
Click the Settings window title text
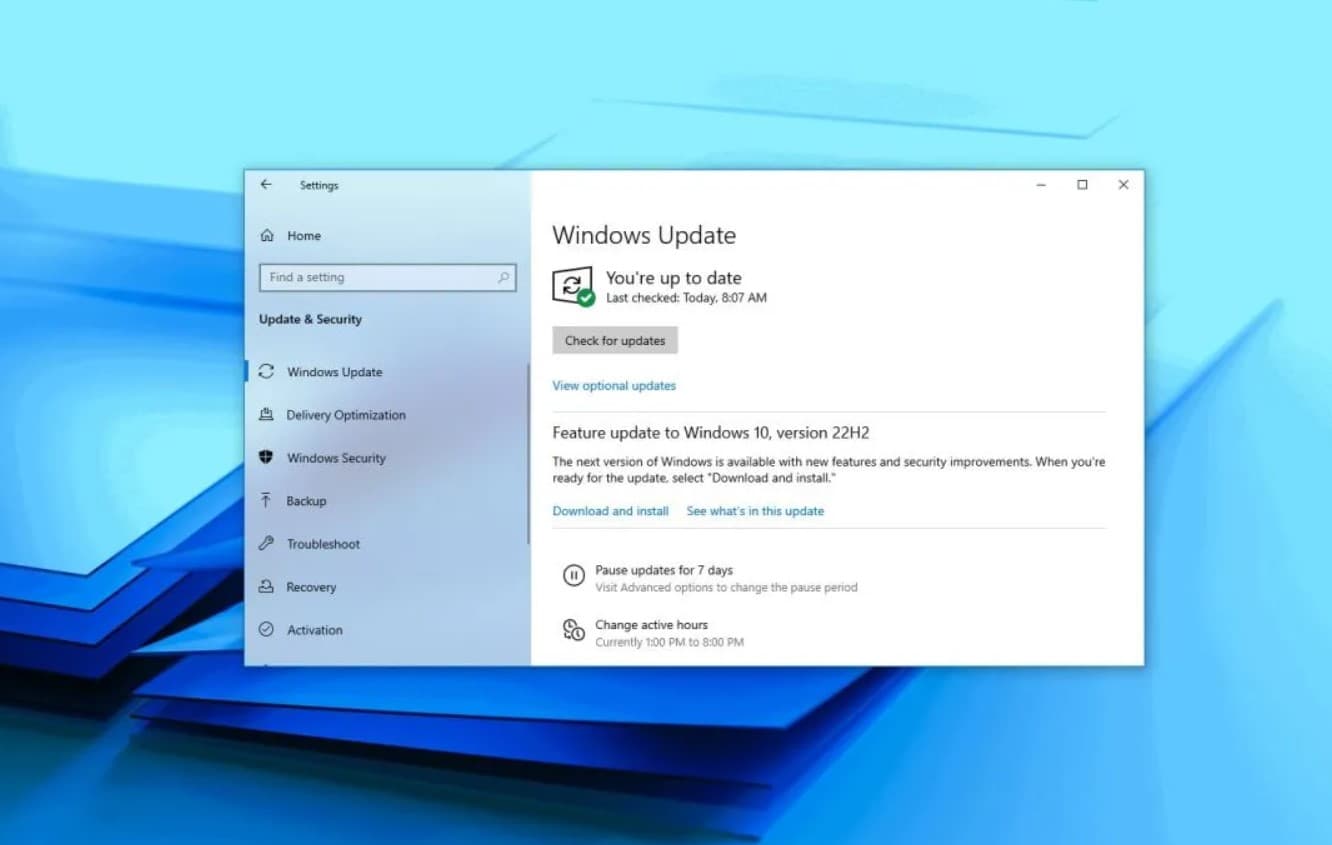319,185
